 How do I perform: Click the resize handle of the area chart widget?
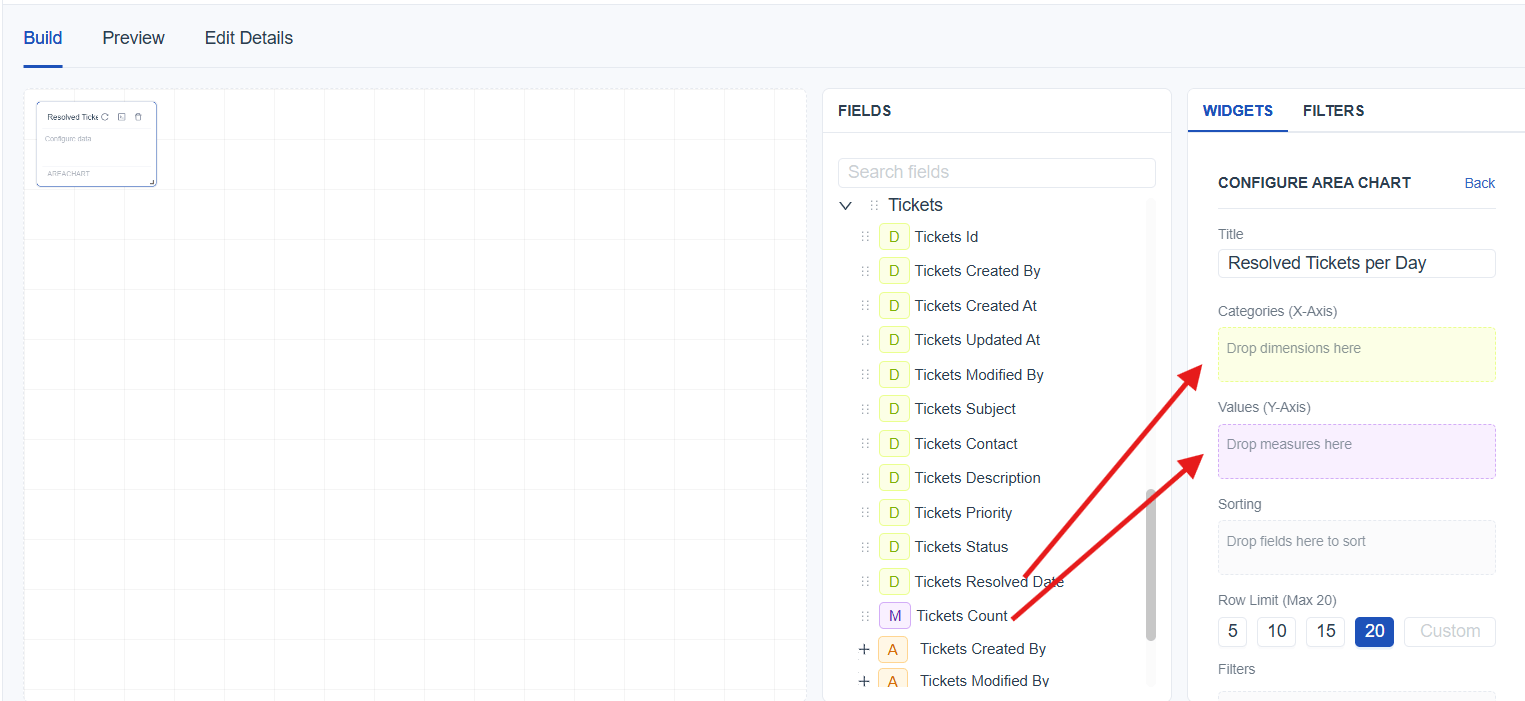tap(152, 182)
